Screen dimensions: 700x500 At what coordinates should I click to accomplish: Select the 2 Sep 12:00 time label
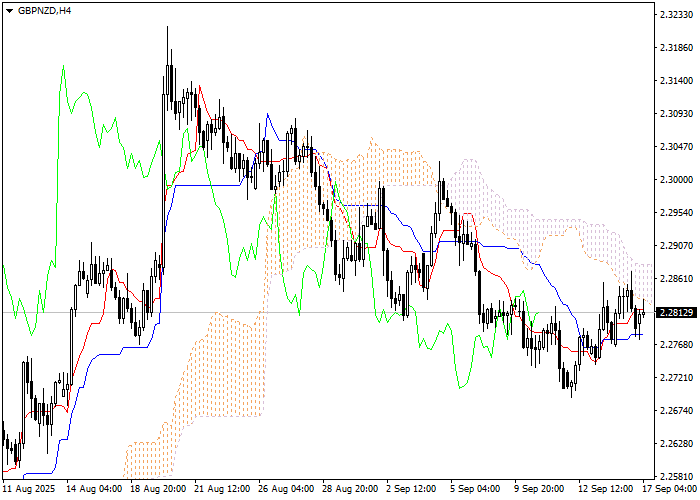(x=413, y=490)
